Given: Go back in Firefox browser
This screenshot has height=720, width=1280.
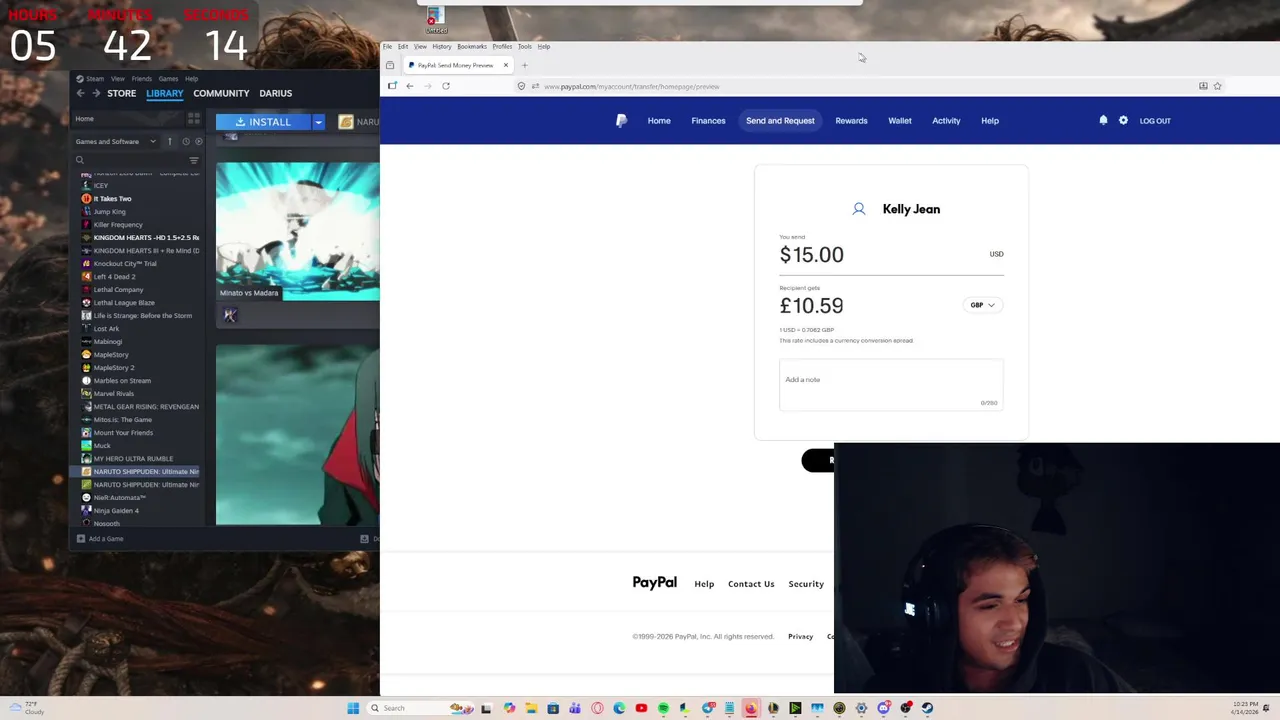Looking at the screenshot, I should [409, 86].
